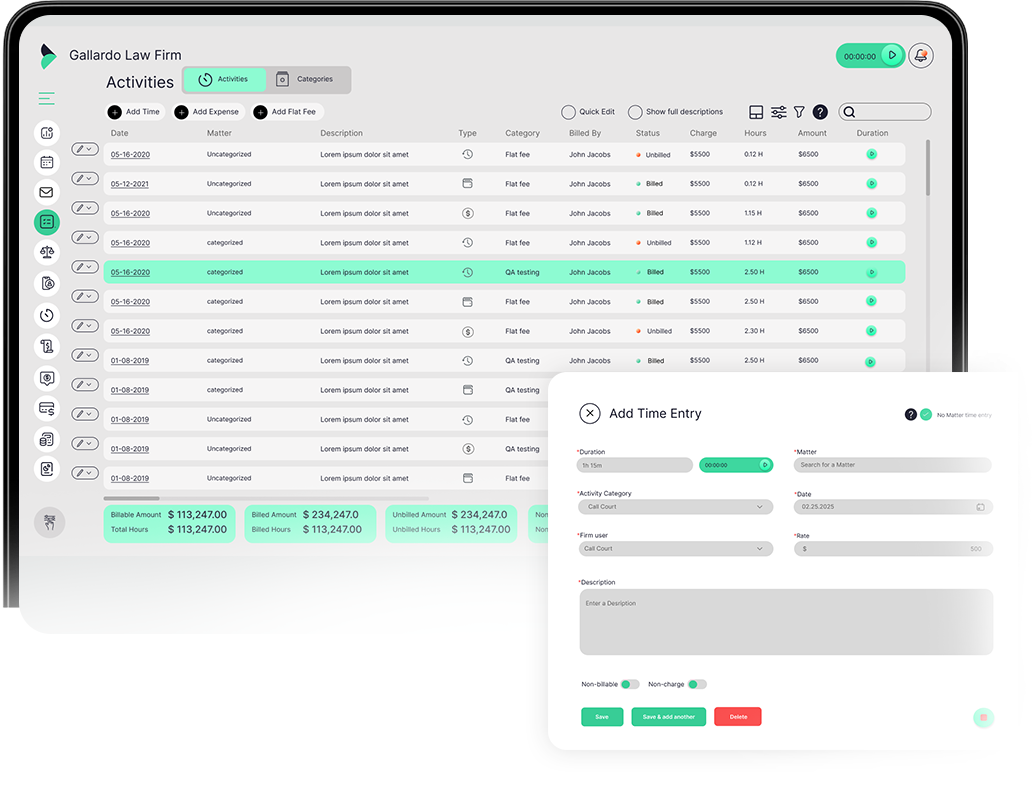Select the Mail envelope icon in the sidebar
1032x791 pixels.
tap(46, 192)
